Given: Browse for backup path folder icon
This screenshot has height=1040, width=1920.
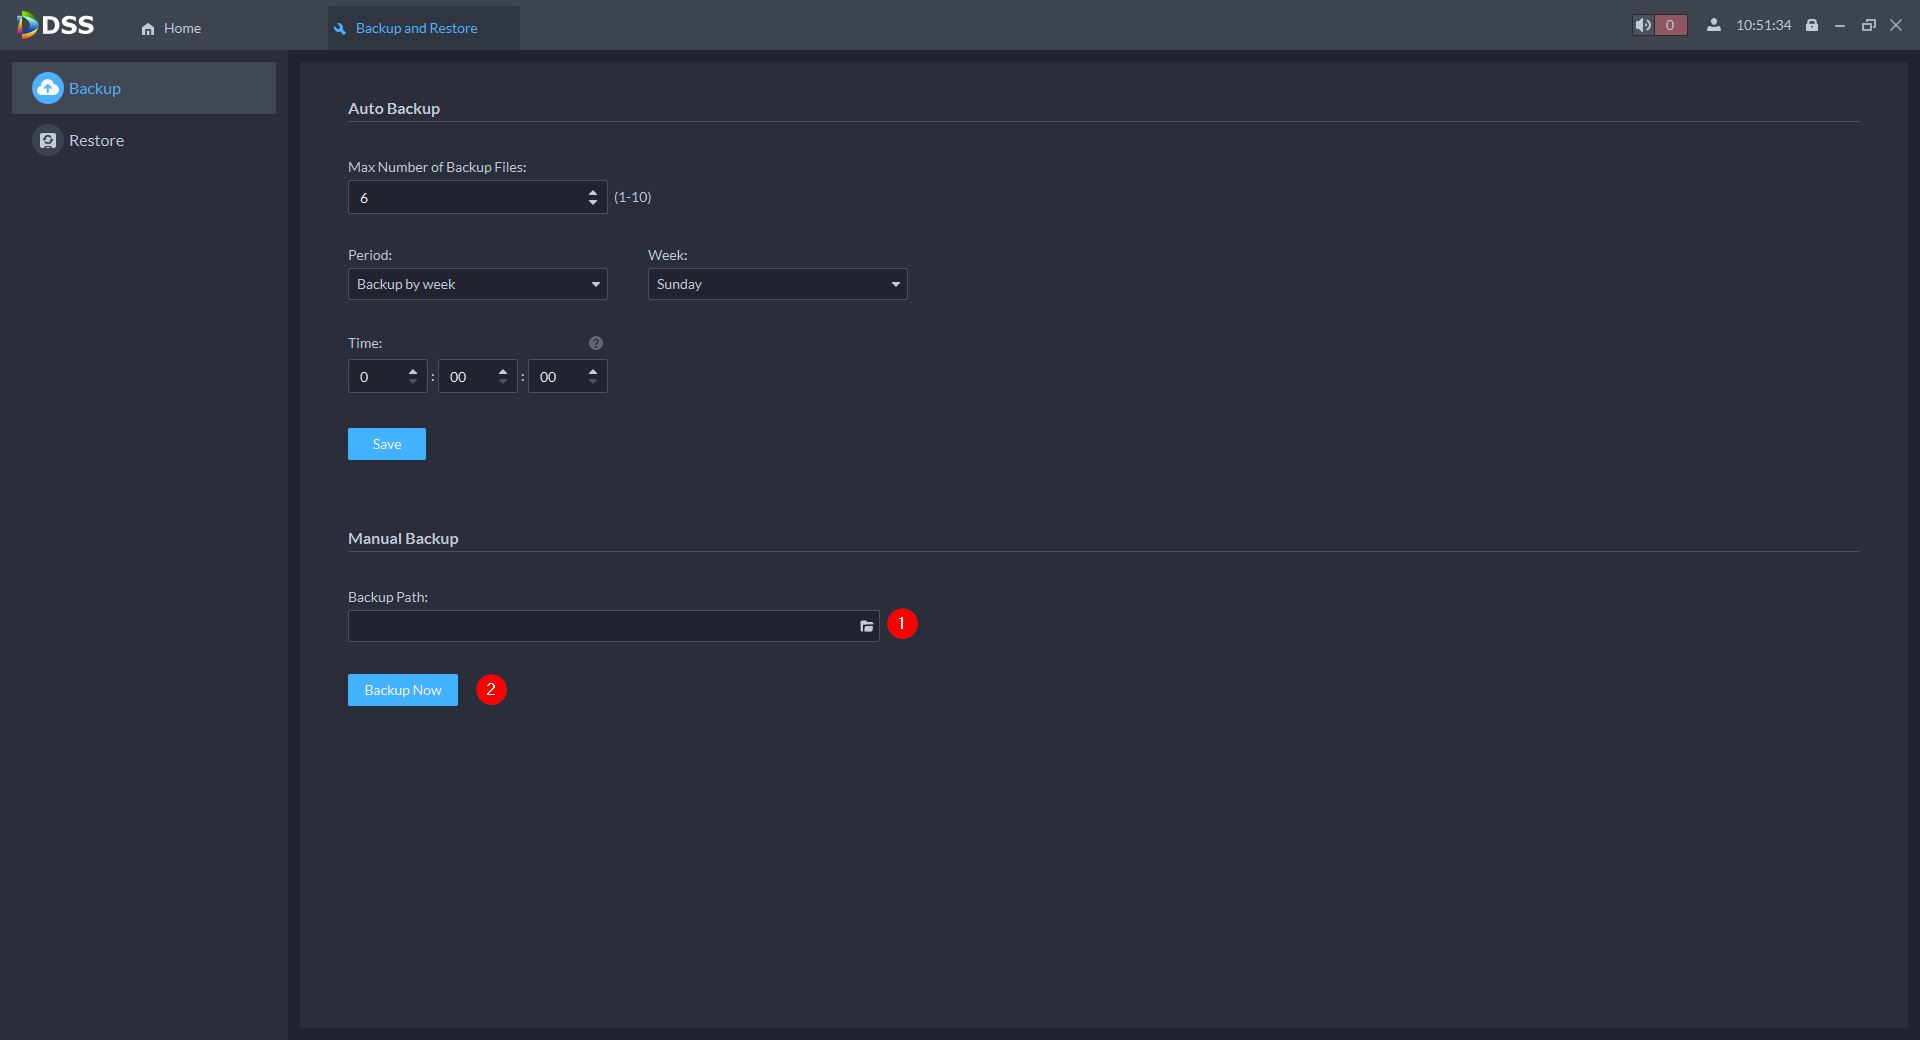Looking at the screenshot, I should [867, 626].
